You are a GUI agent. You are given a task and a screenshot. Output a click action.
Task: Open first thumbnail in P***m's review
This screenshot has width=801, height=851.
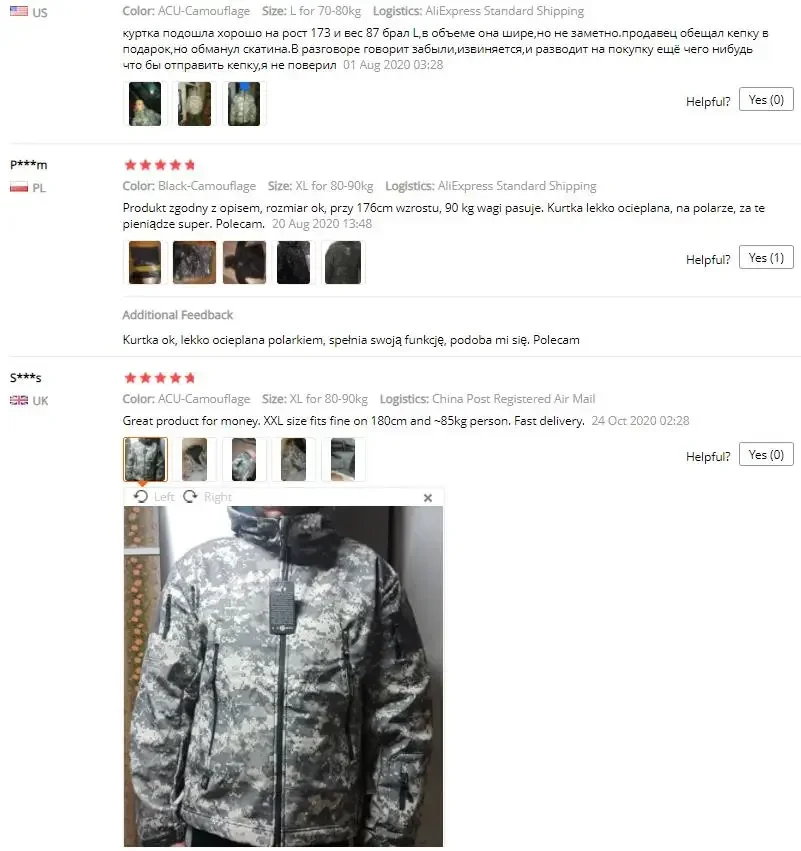tap(145, 262)
